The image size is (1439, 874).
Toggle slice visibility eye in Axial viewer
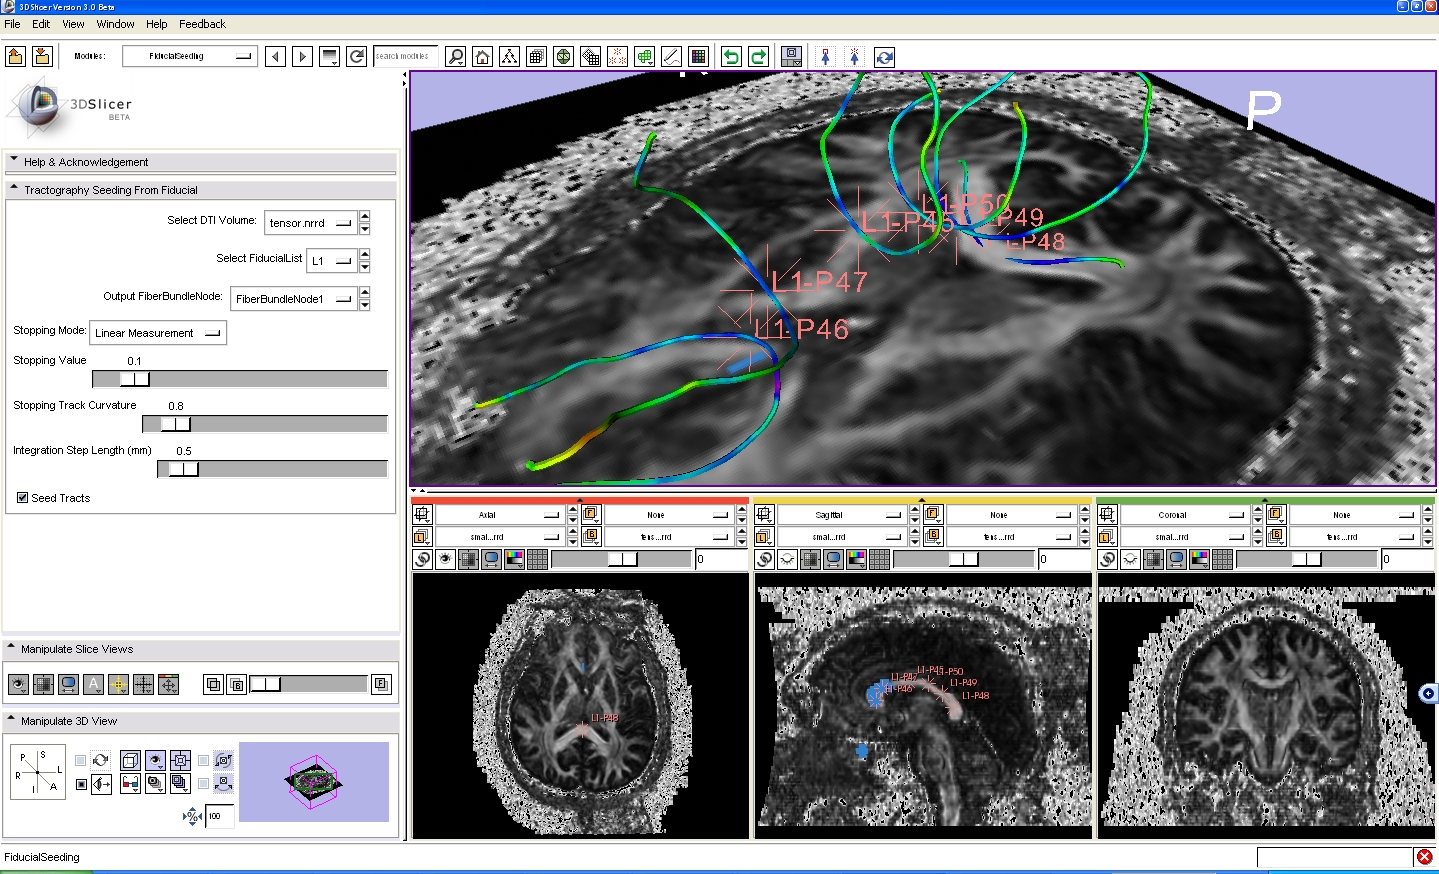445,559
